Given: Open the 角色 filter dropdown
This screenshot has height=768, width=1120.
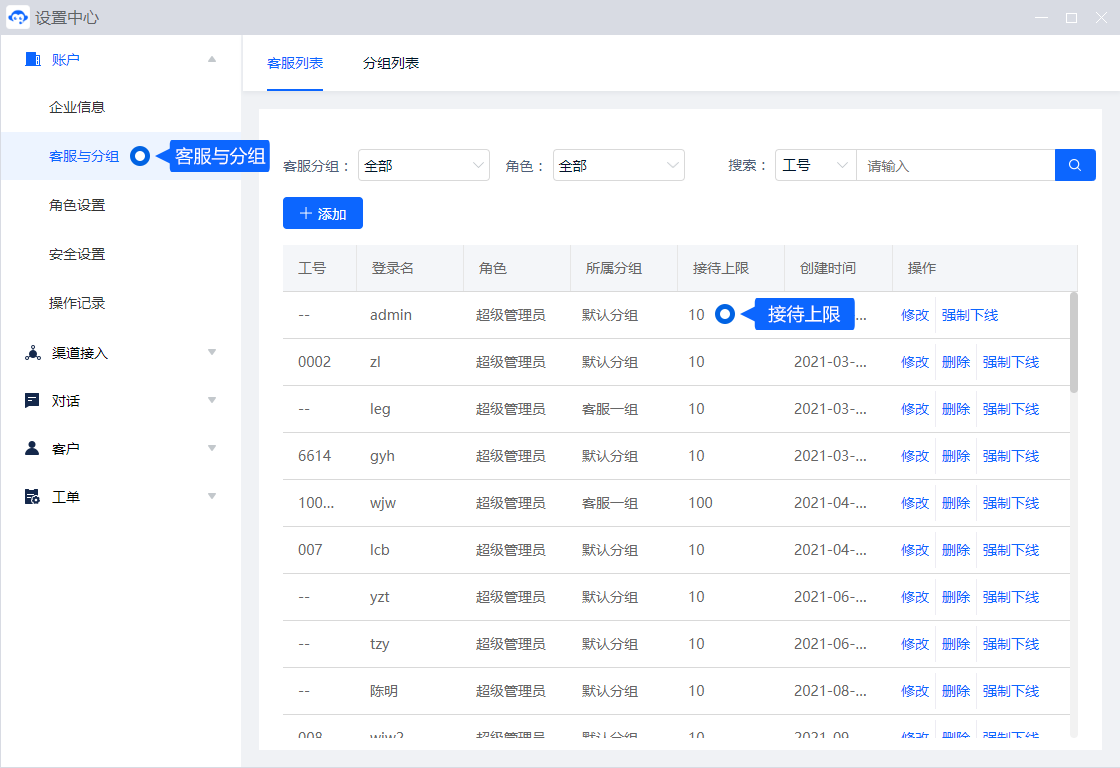Looking at the screenshot, I should coord(619,165).
